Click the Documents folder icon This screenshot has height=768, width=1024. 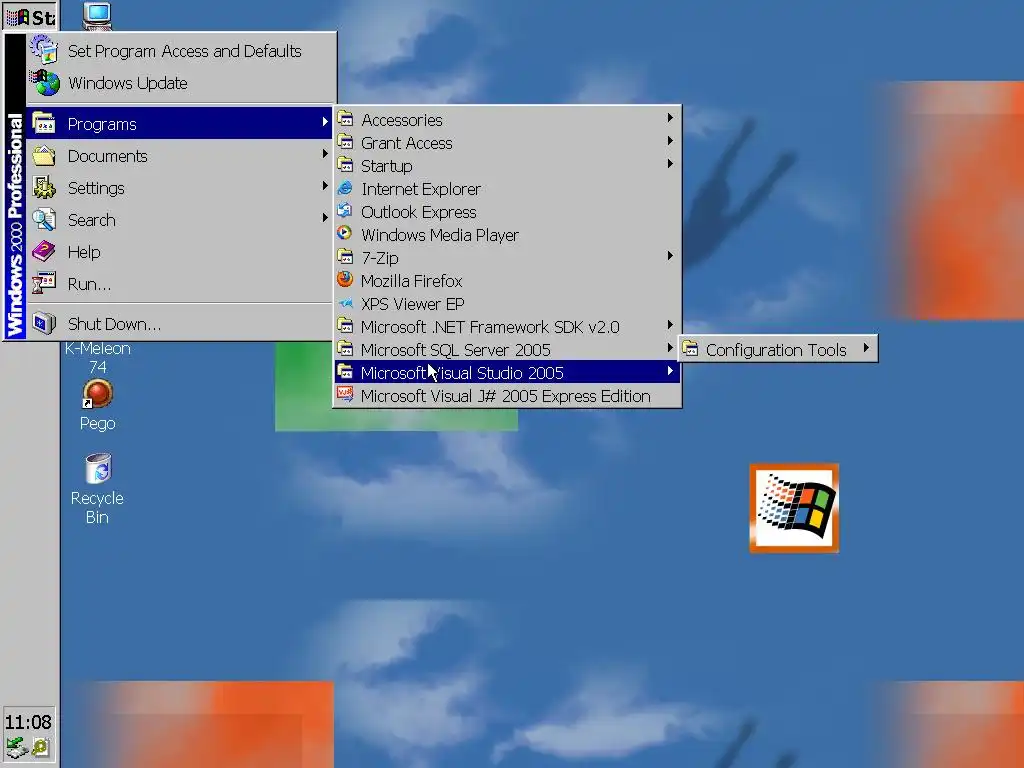pyautogui.click(x=44, y=155)
